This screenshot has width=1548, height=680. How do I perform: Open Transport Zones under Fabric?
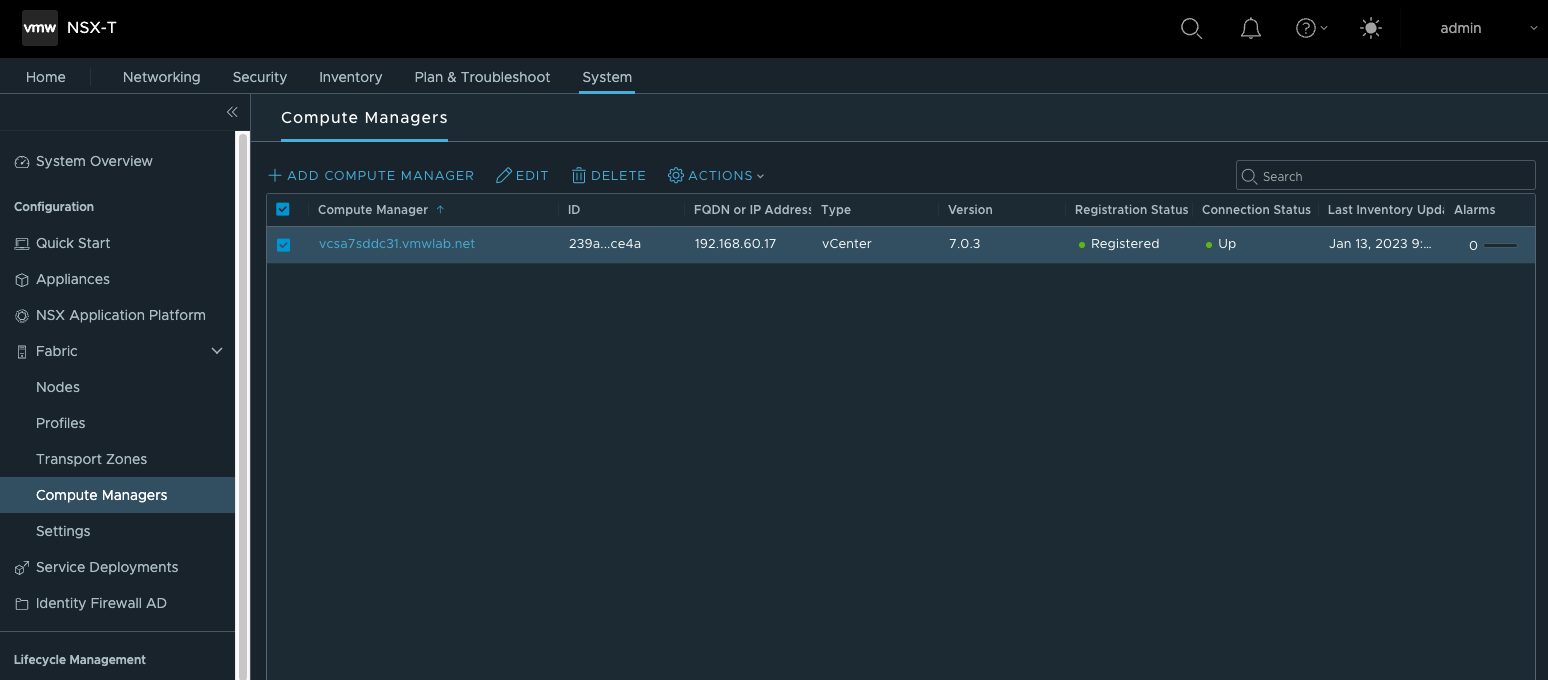tap(91, 459)
